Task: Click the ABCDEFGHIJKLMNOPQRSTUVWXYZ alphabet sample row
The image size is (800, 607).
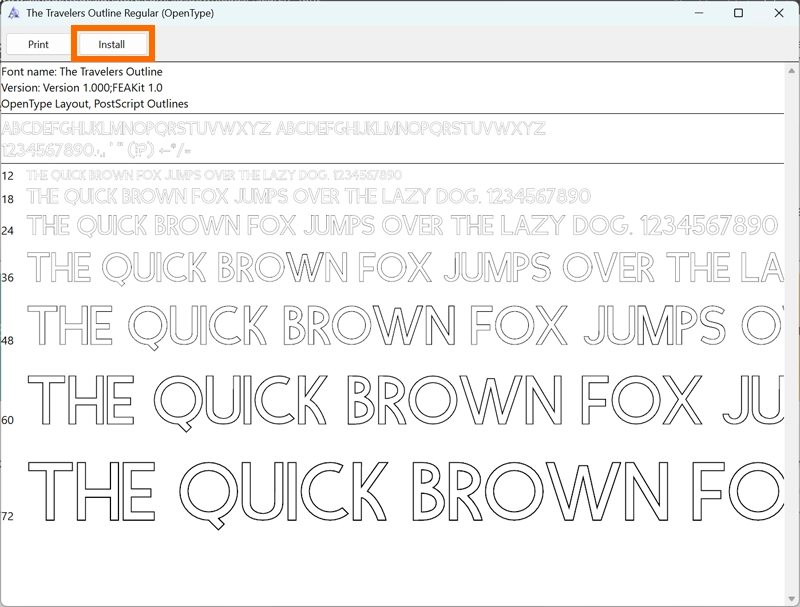Action: tap(273, 129)
